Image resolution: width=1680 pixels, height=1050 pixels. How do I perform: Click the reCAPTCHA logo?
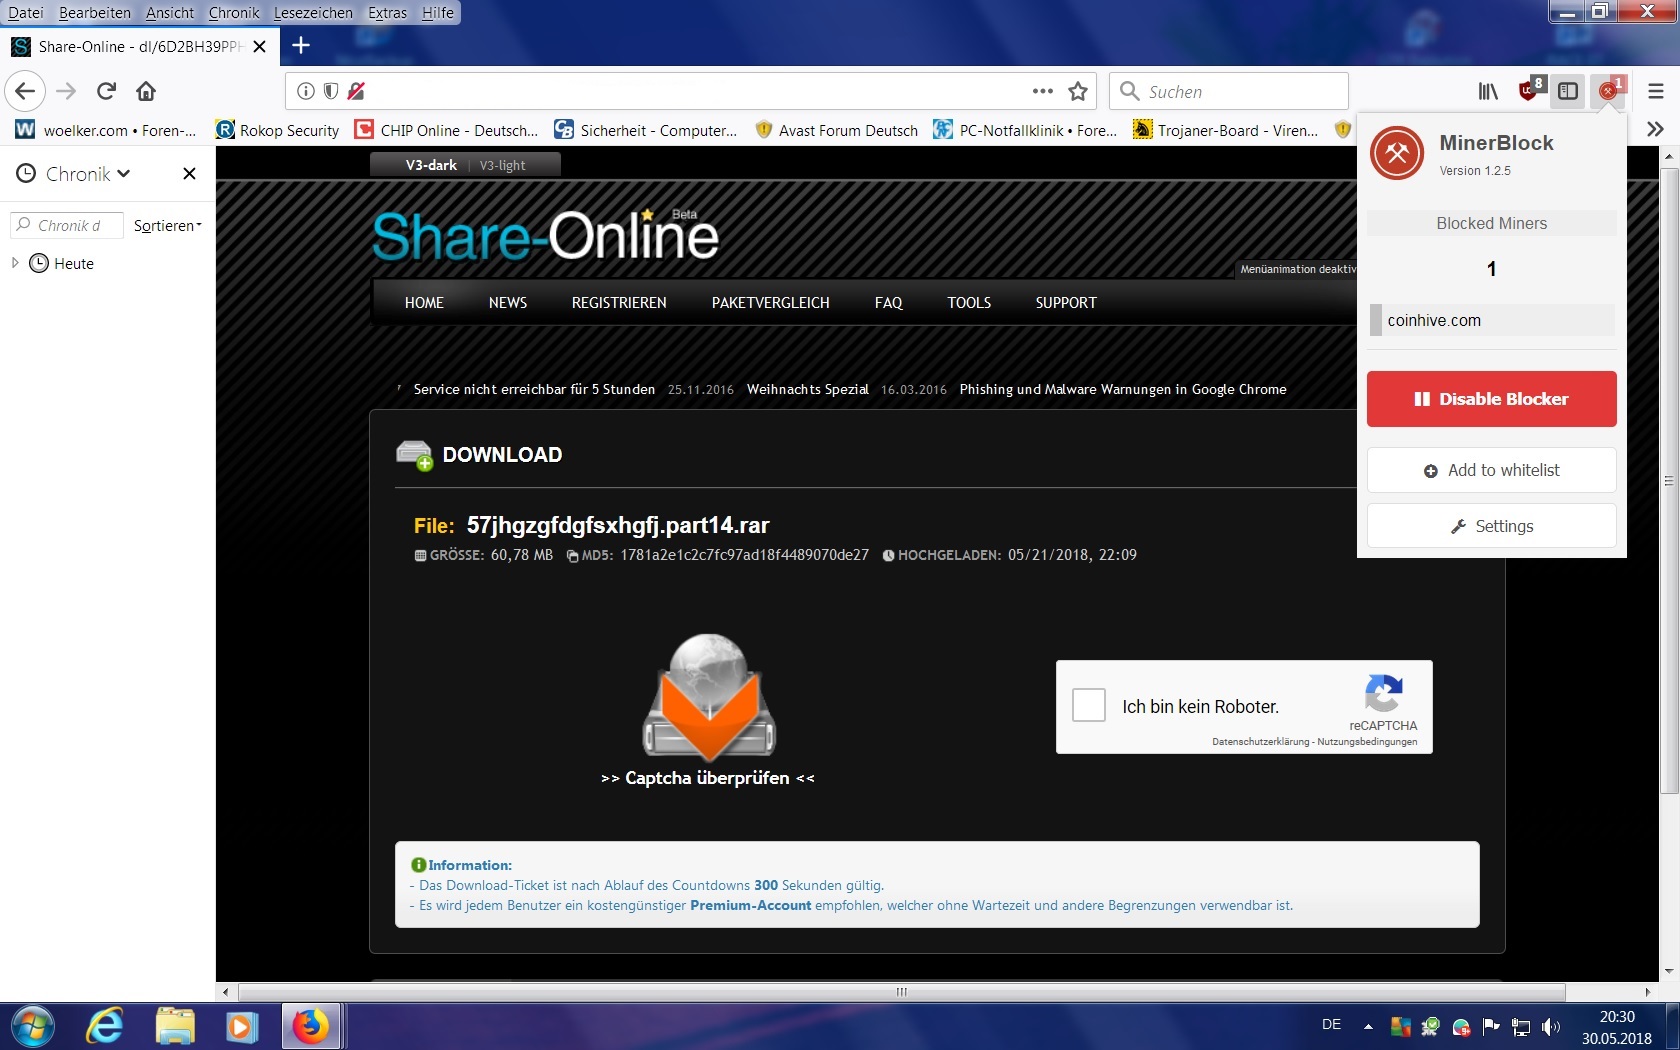(1383, 692)
